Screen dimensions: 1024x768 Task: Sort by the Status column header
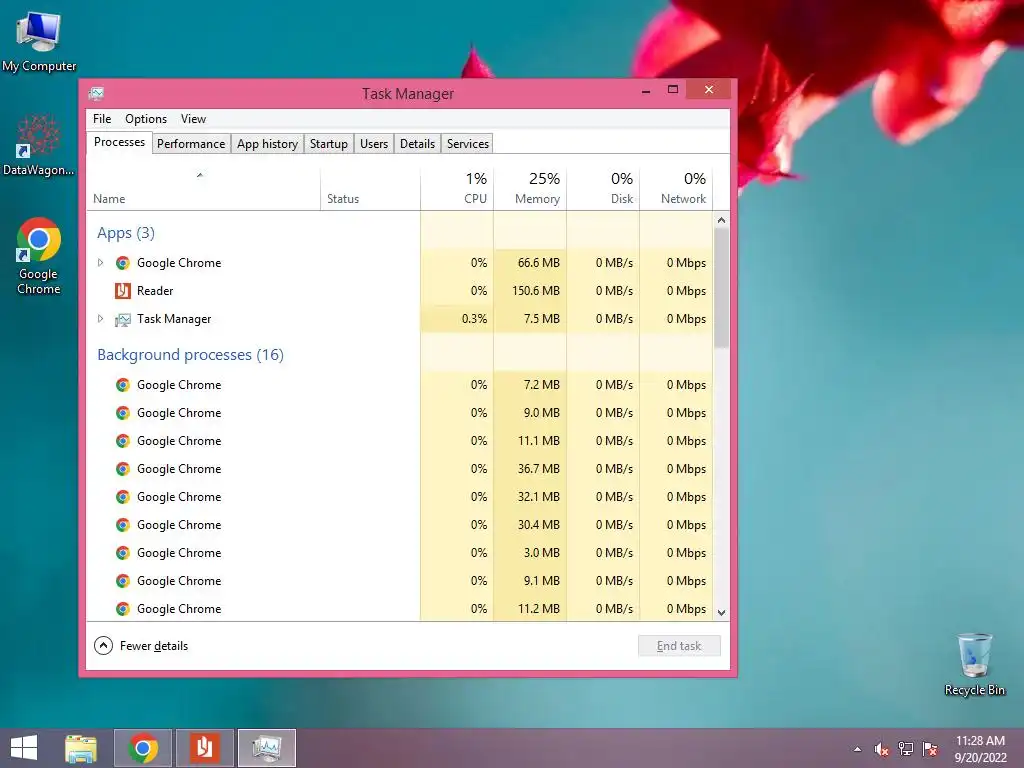(370, 189)
